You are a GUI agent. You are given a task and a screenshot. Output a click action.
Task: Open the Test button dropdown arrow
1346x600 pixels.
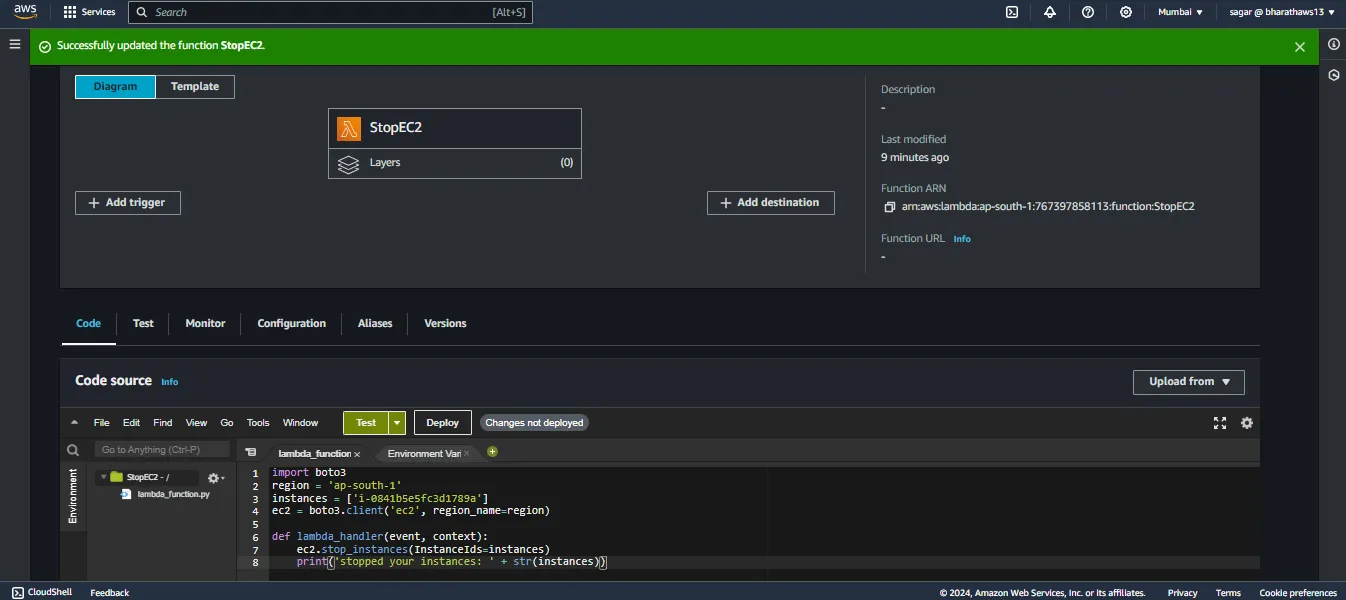(x=398, y=423)
